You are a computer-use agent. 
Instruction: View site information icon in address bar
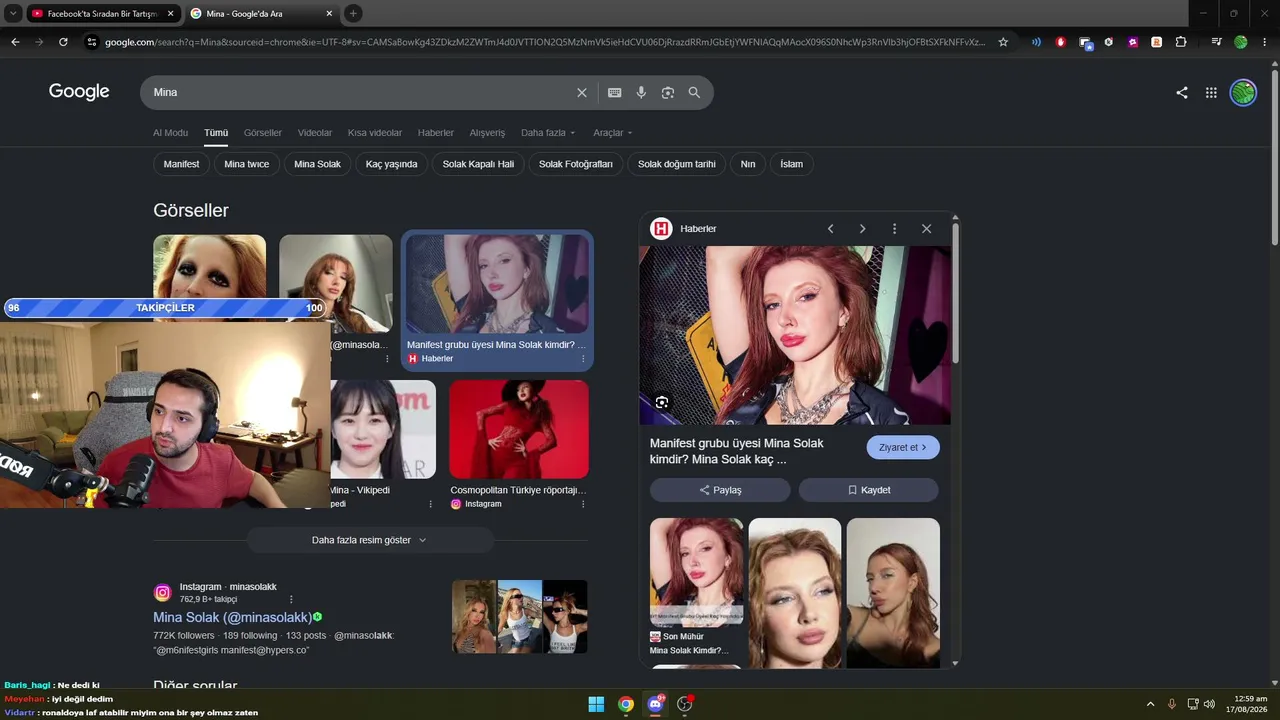pyautogui.click(x=92, y=42)
